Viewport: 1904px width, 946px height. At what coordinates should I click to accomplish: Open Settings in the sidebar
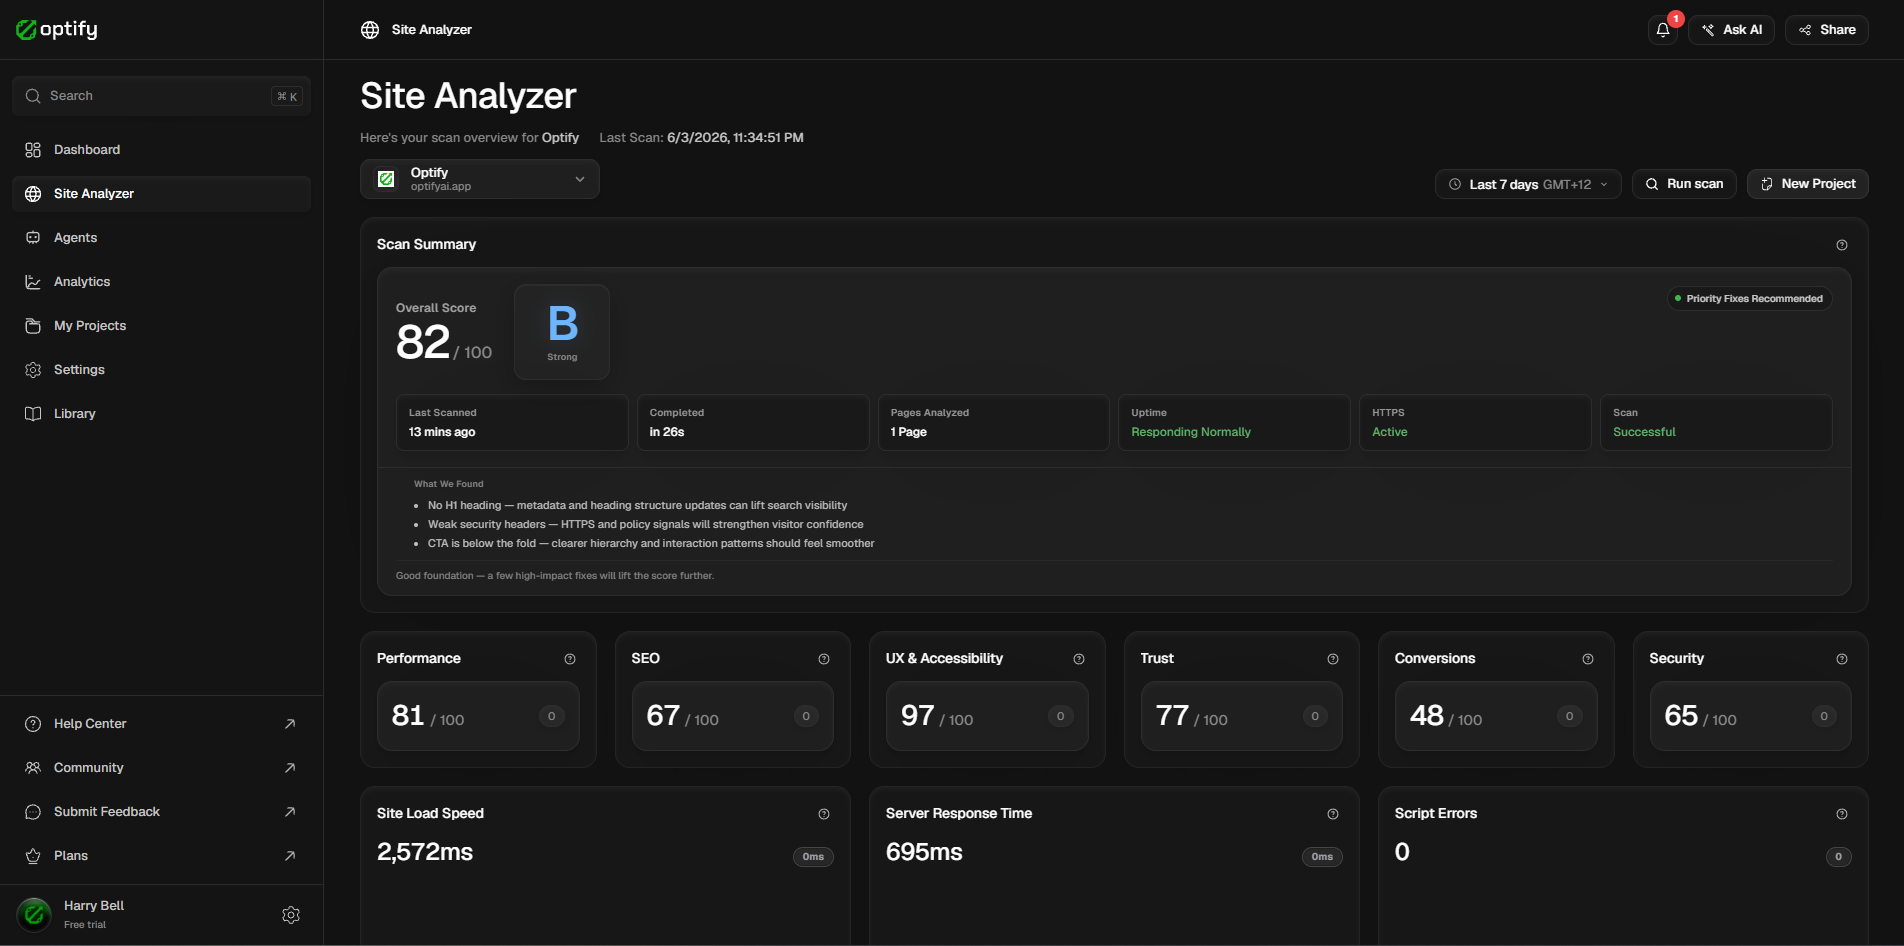coord(161,370)
